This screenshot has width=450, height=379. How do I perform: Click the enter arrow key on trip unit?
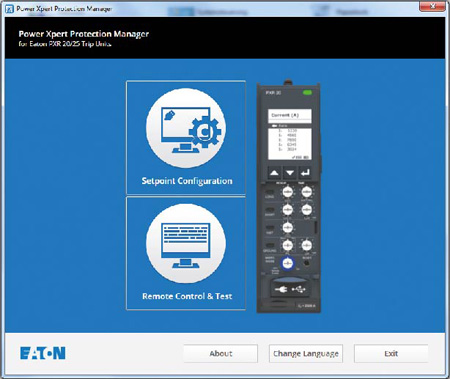pos(305,173)
